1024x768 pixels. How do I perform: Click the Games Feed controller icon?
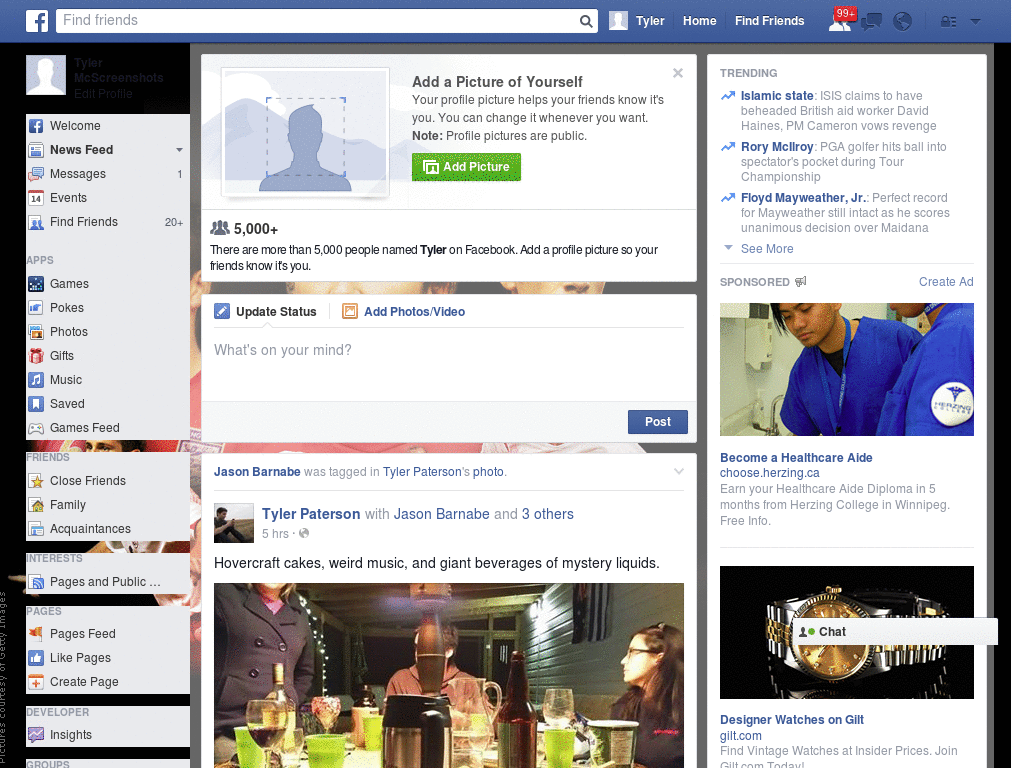[x=36, y=428]
